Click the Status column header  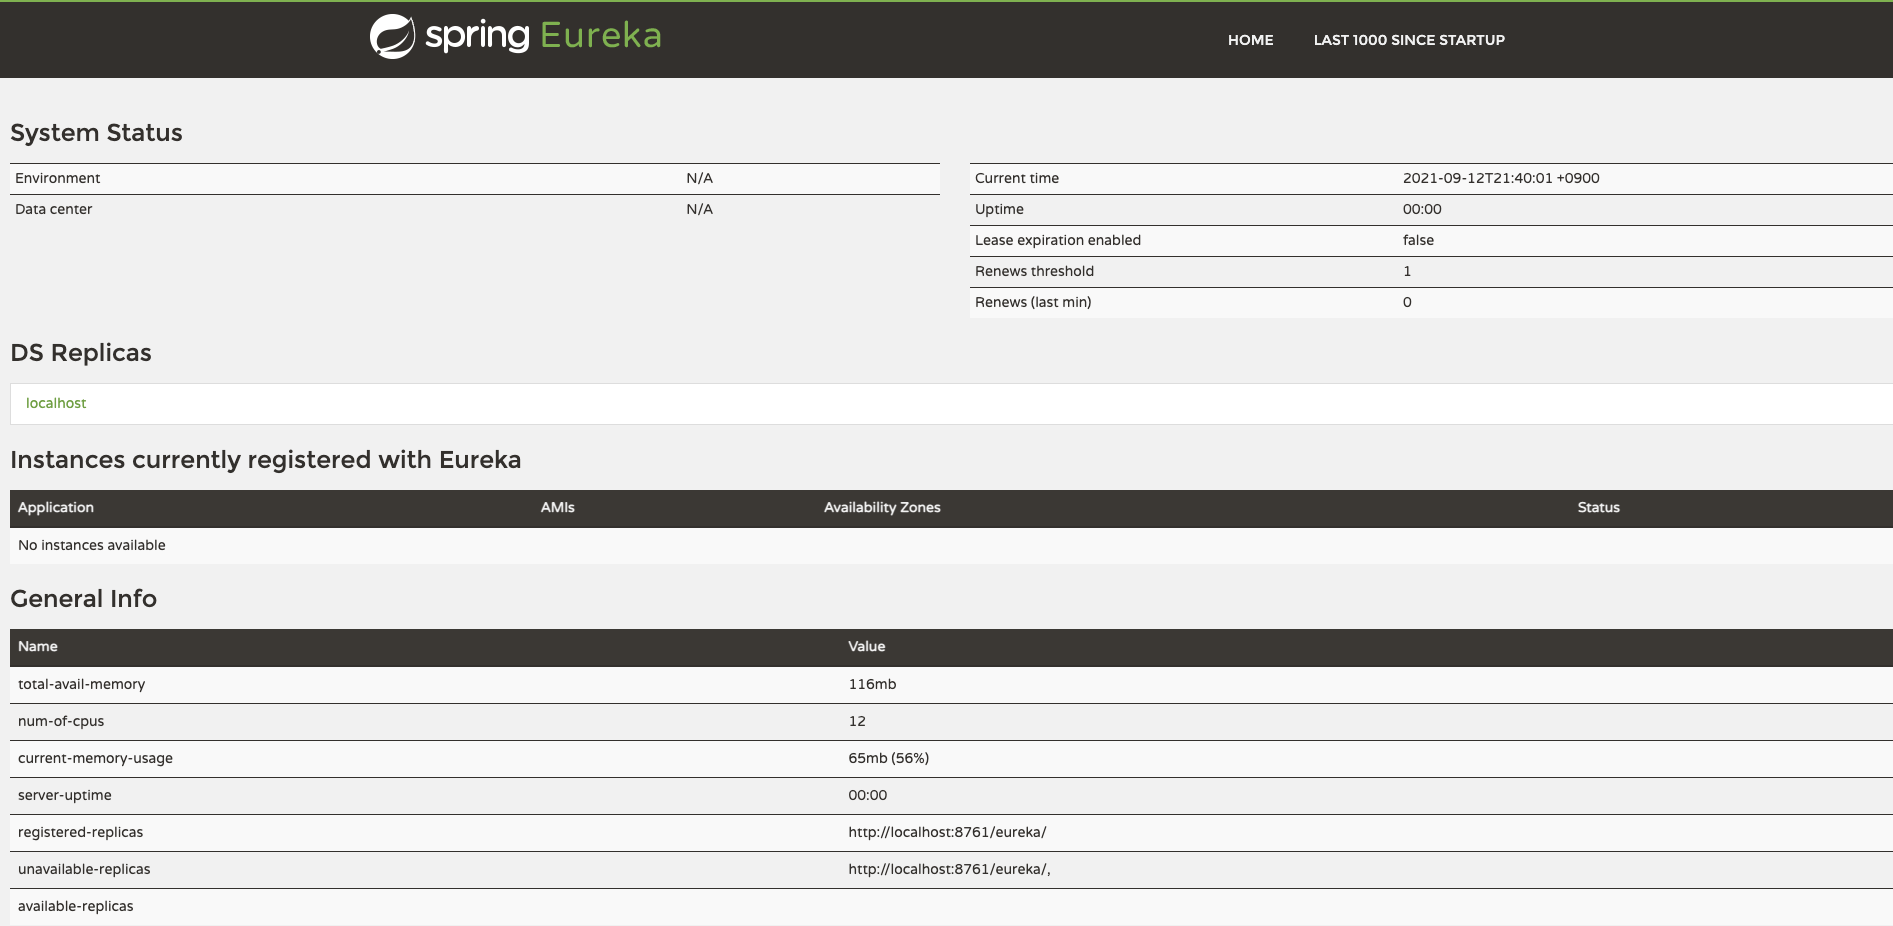pos(1598,508)
